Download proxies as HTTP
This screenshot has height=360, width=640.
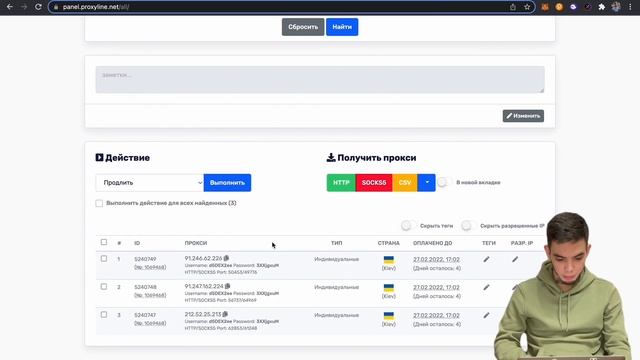coord(341,182)
